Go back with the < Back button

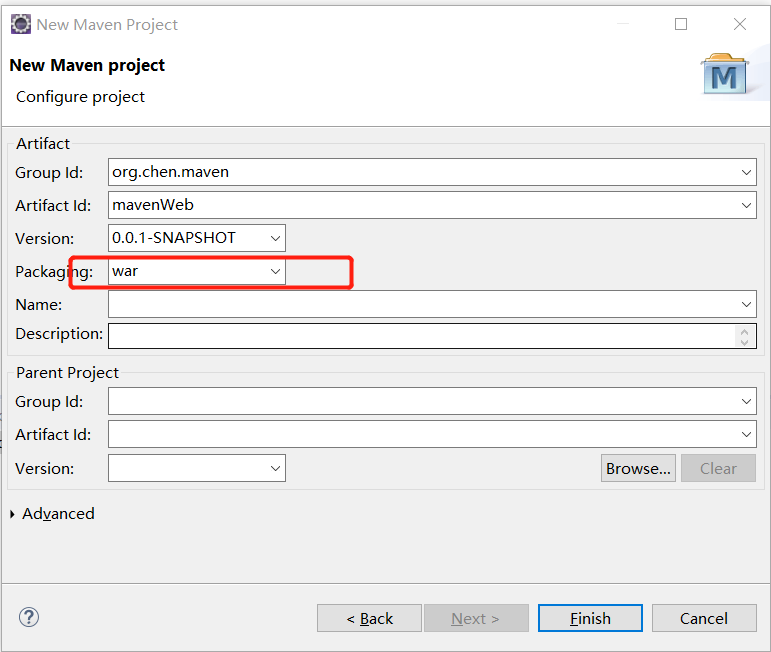point(369,618)
